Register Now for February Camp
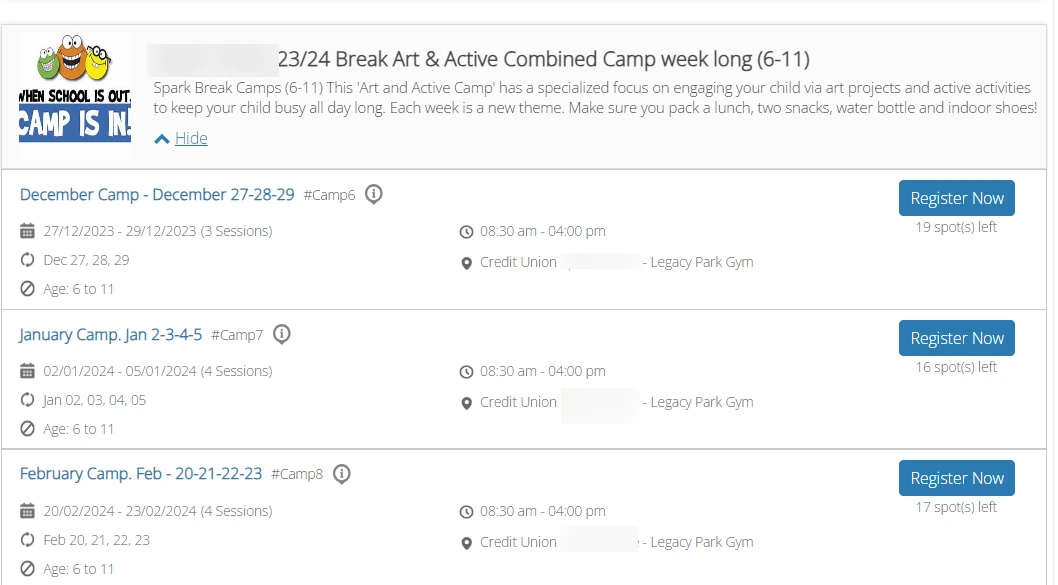Viewport: 1058px width, 585px height. pos(956,478)
